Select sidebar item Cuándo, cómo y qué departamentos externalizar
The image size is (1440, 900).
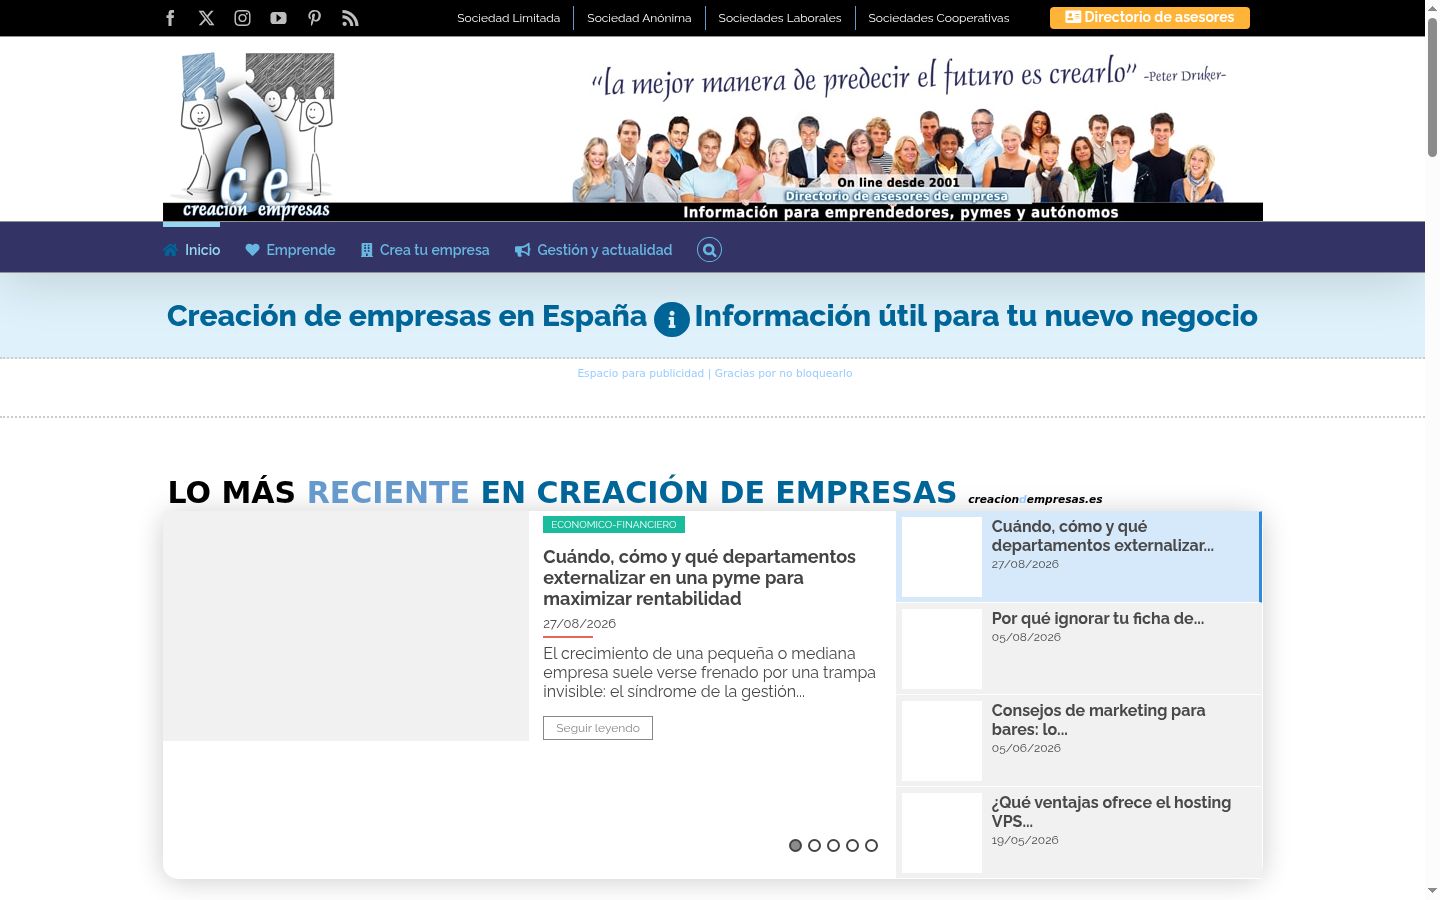pyautogui.click(x=1079, y=557)
